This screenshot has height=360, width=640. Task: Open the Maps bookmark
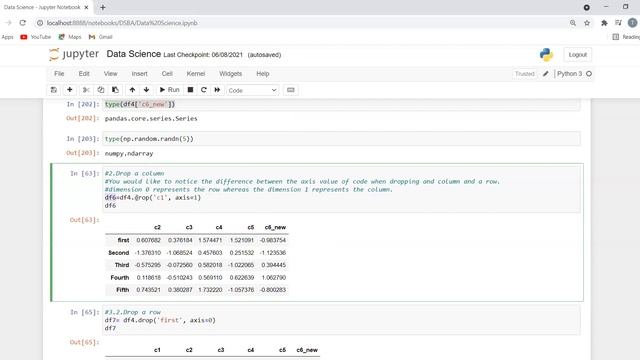click(x=70, y=37)
